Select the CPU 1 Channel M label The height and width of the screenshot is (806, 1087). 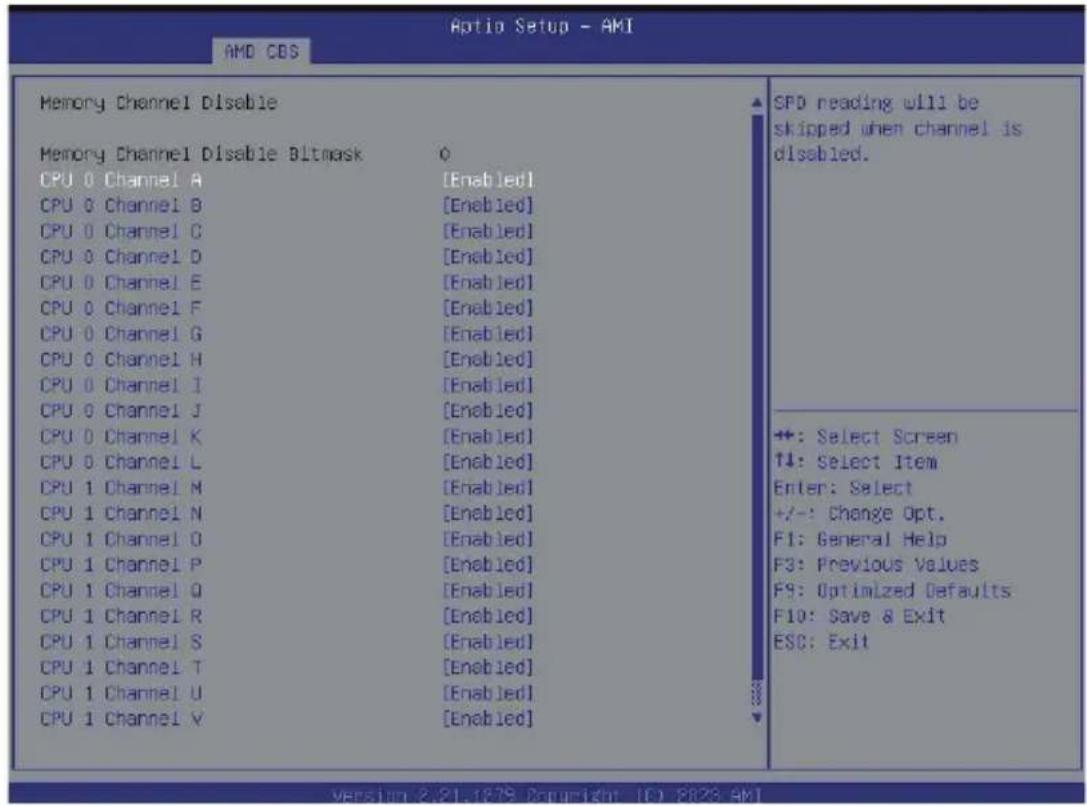tap(121, 488)
